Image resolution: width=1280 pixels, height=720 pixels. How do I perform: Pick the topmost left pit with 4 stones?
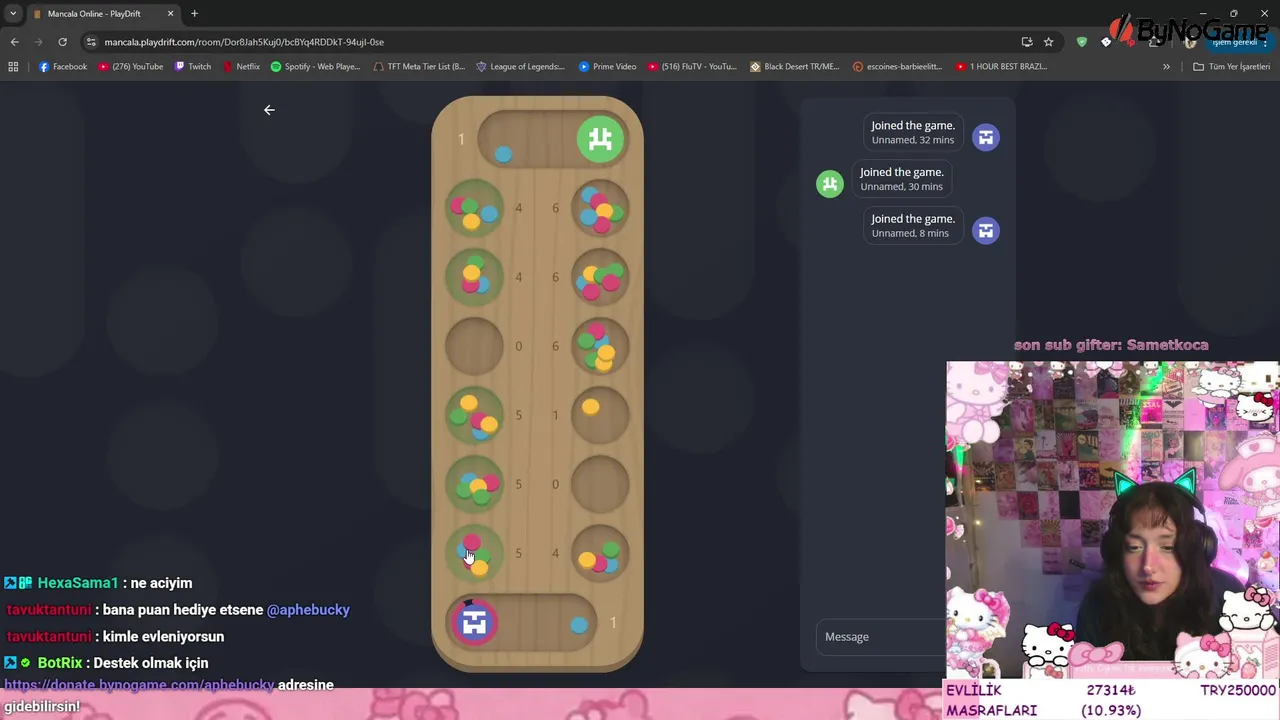[474, 208]
